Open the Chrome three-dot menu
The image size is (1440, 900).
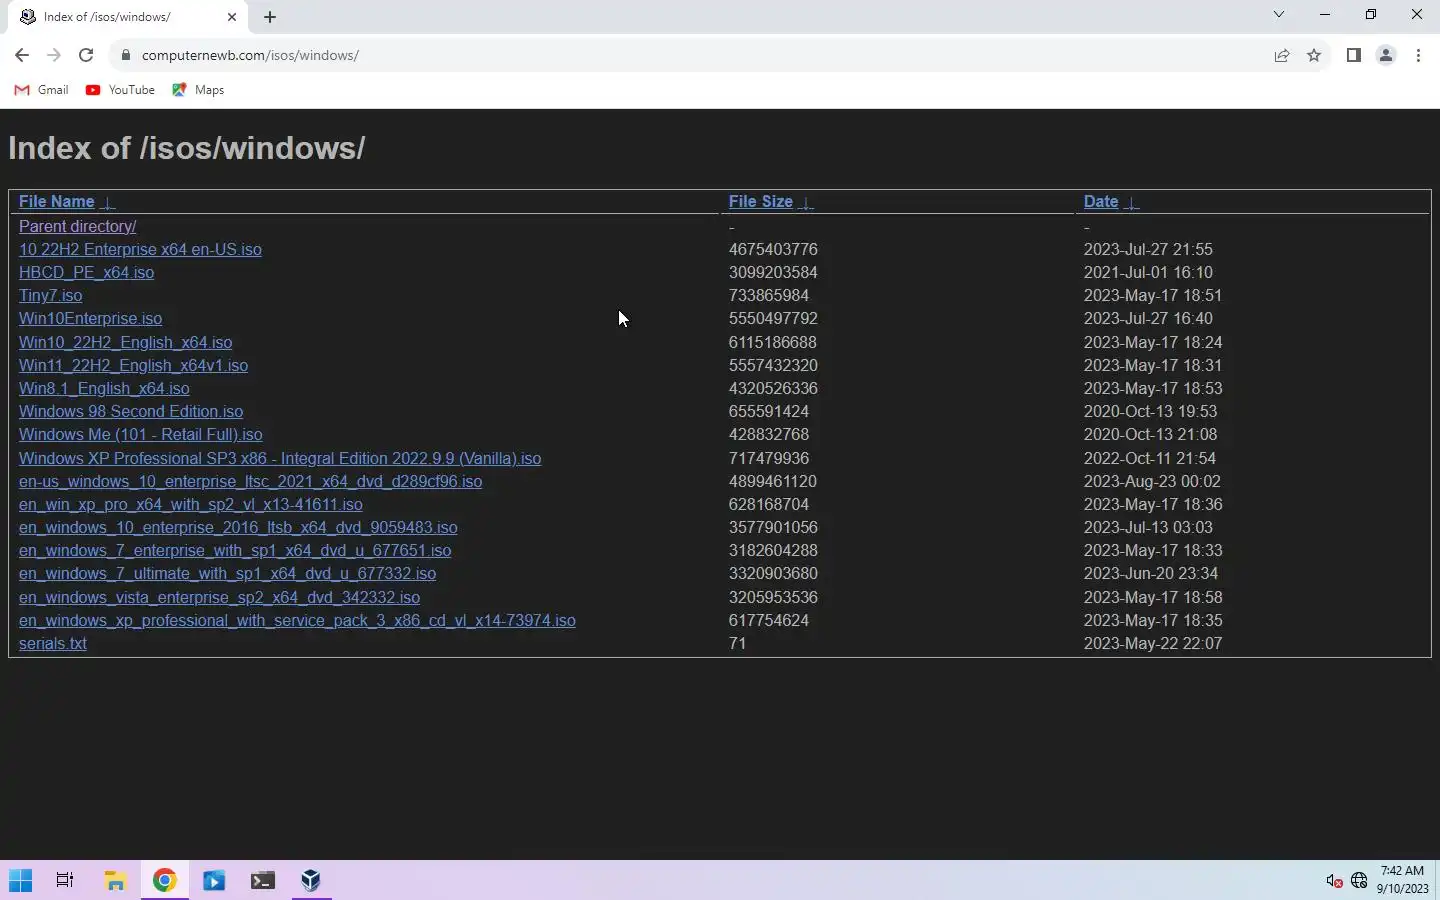1418,55
